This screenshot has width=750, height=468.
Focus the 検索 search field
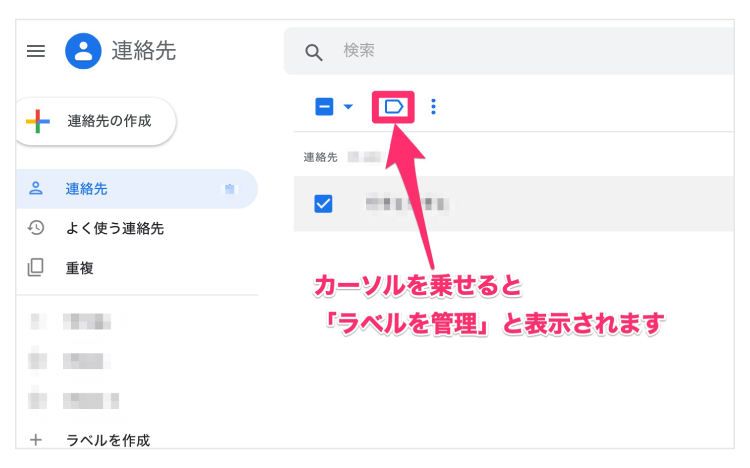pos(509,51)
